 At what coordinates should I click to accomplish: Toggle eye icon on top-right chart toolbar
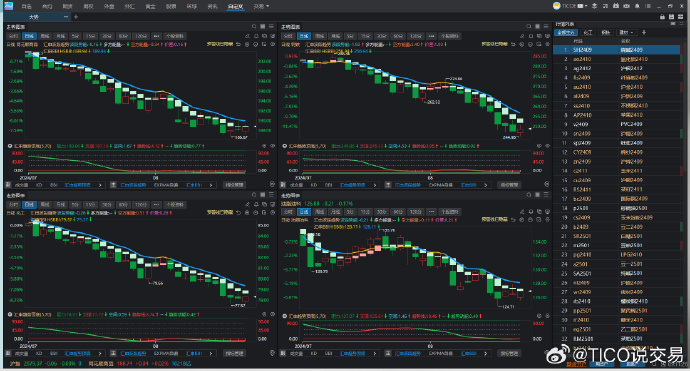point(547,44)
